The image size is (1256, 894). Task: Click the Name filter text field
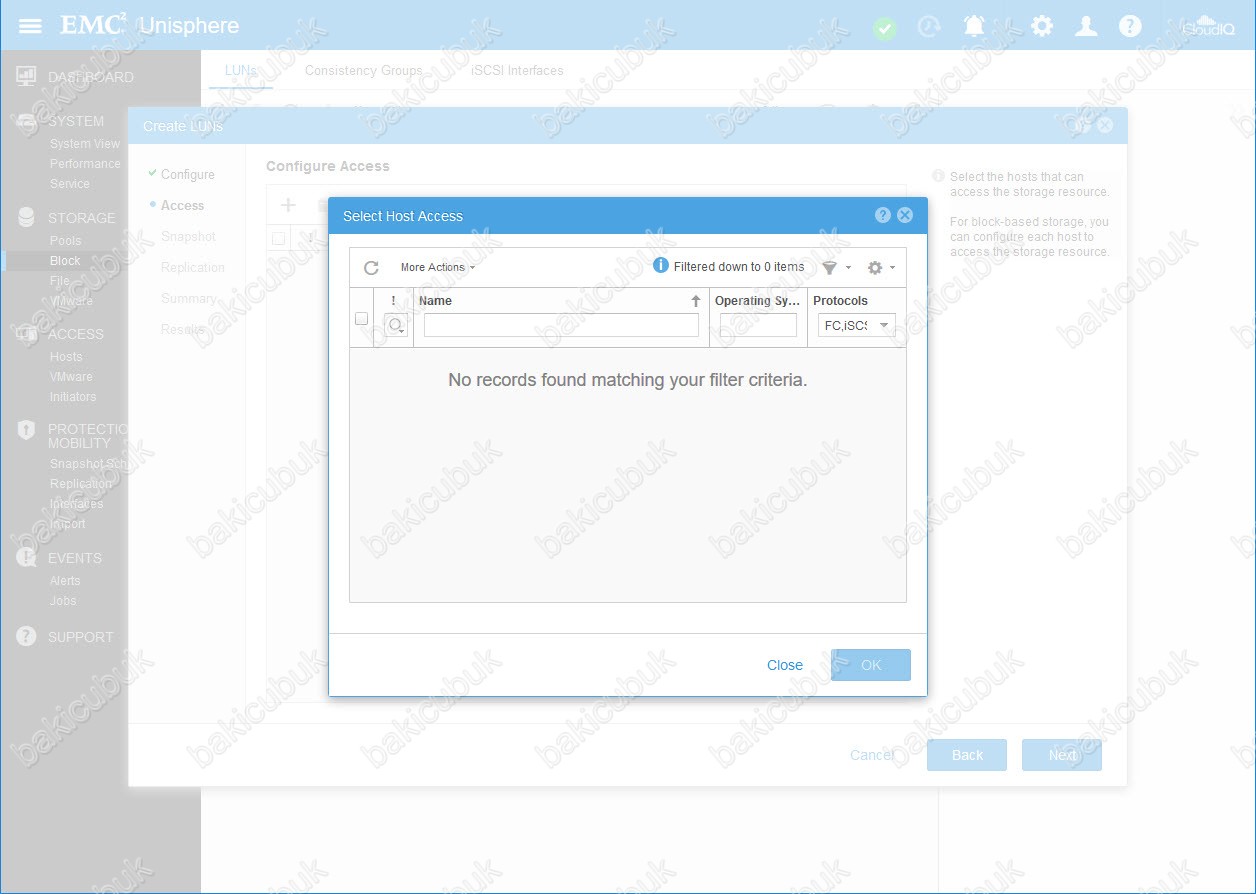(561, 325)
